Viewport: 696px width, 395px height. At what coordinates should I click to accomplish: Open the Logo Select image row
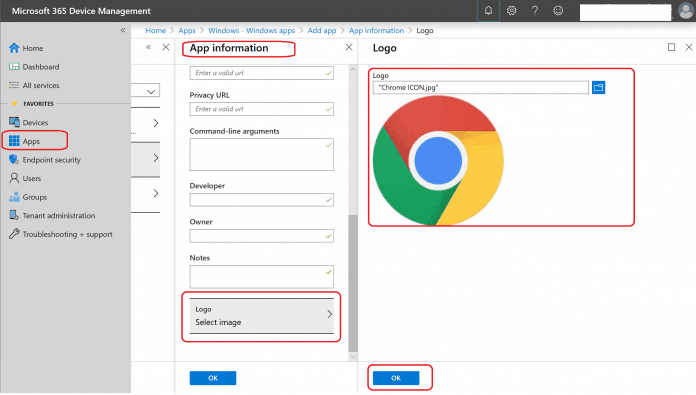pos(261,316)
